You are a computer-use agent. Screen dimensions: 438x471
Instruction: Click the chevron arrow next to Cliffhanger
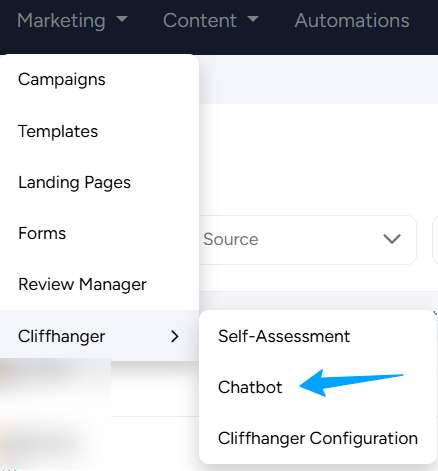[x=175, y=336]
